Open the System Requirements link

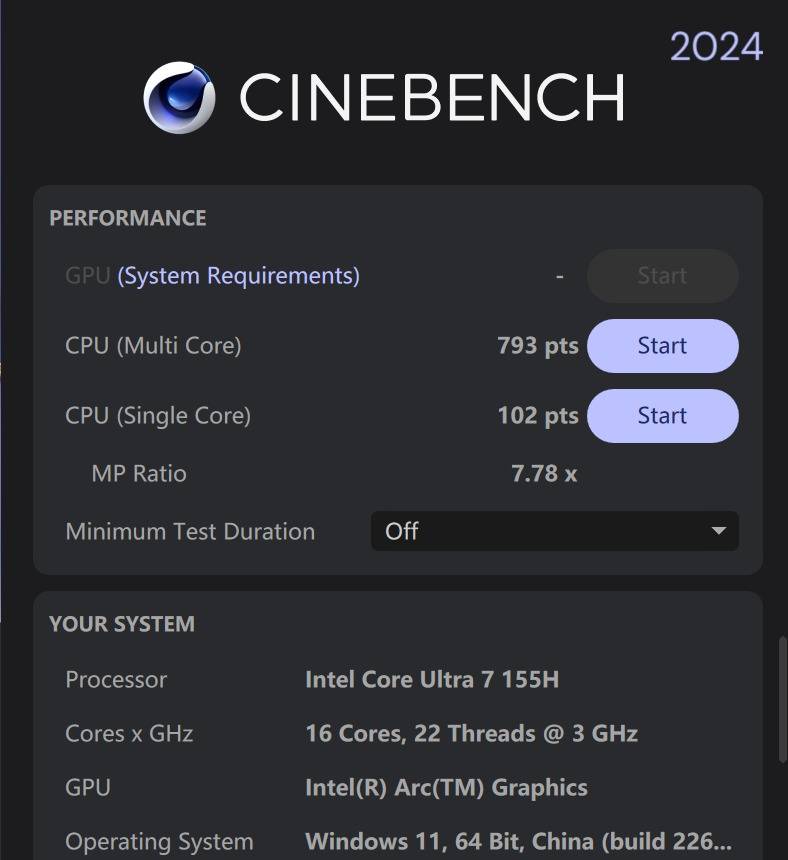238,276
